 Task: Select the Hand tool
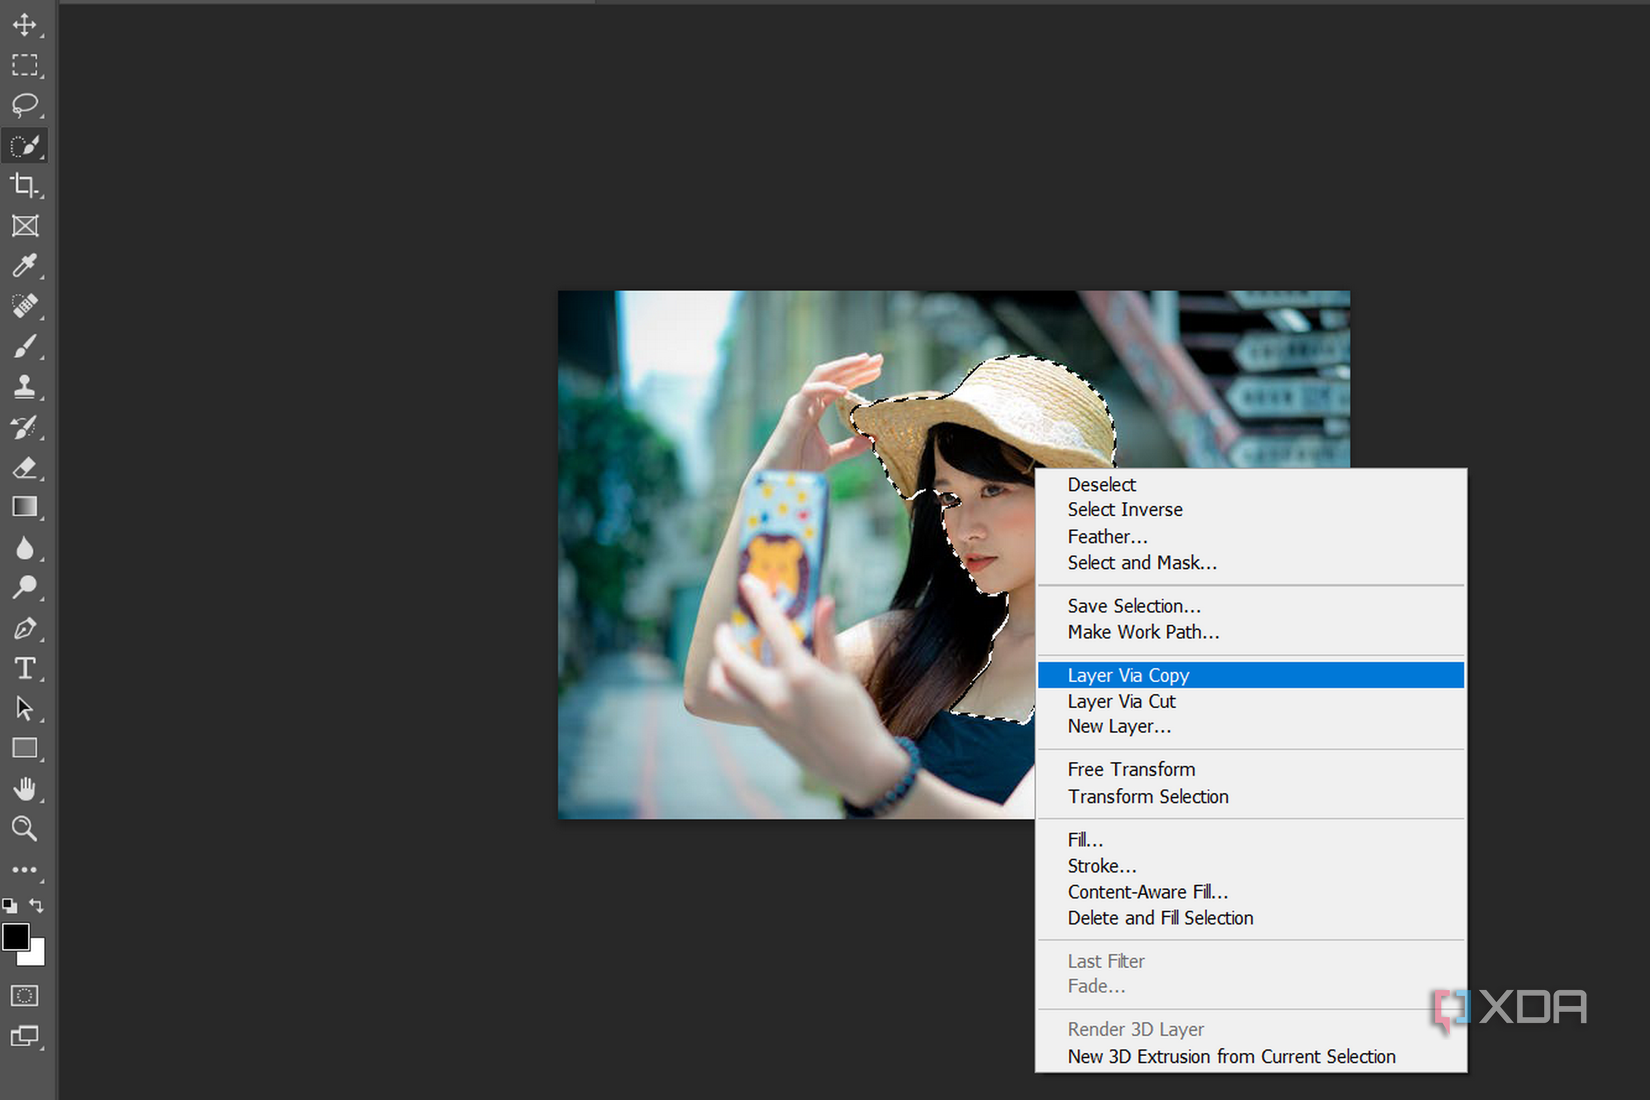tap(25, 789)
